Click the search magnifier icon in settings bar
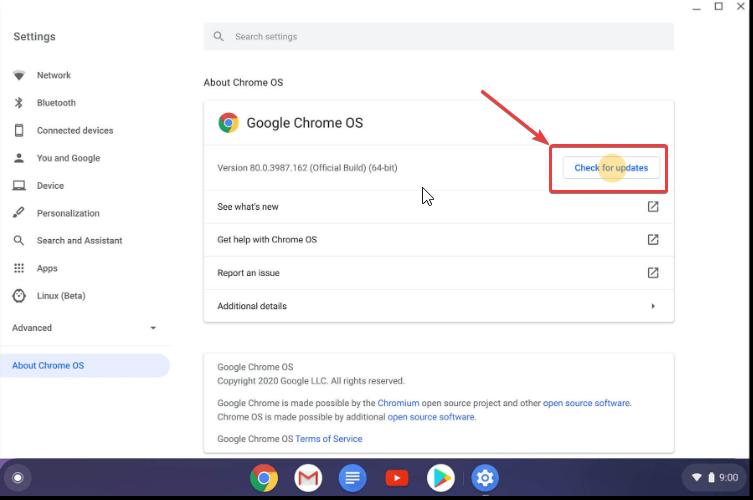753x500 pixels. pos(219,37)
